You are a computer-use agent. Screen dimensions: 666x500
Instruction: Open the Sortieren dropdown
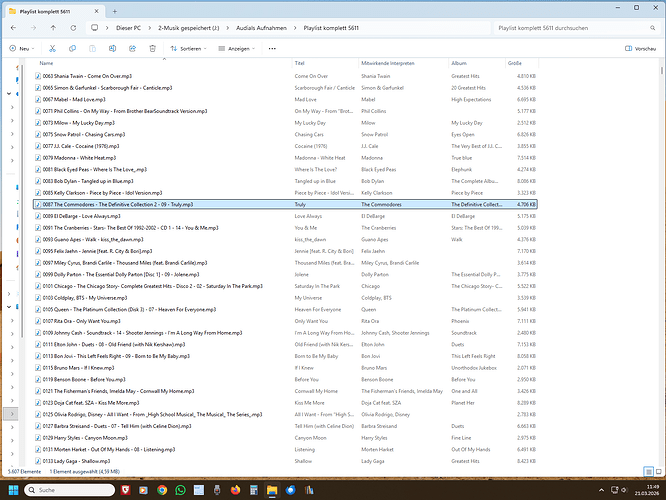coord(189,48)
